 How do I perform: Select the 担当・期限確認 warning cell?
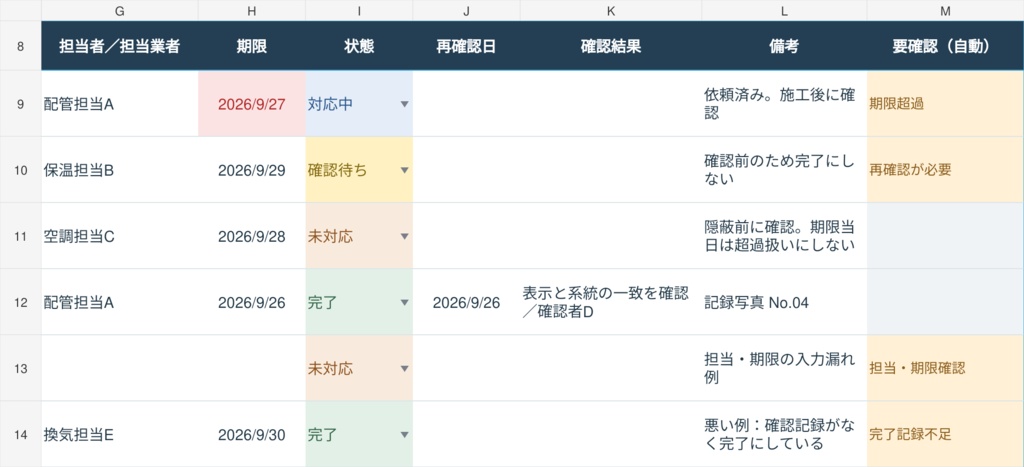(x=946, y=368)
